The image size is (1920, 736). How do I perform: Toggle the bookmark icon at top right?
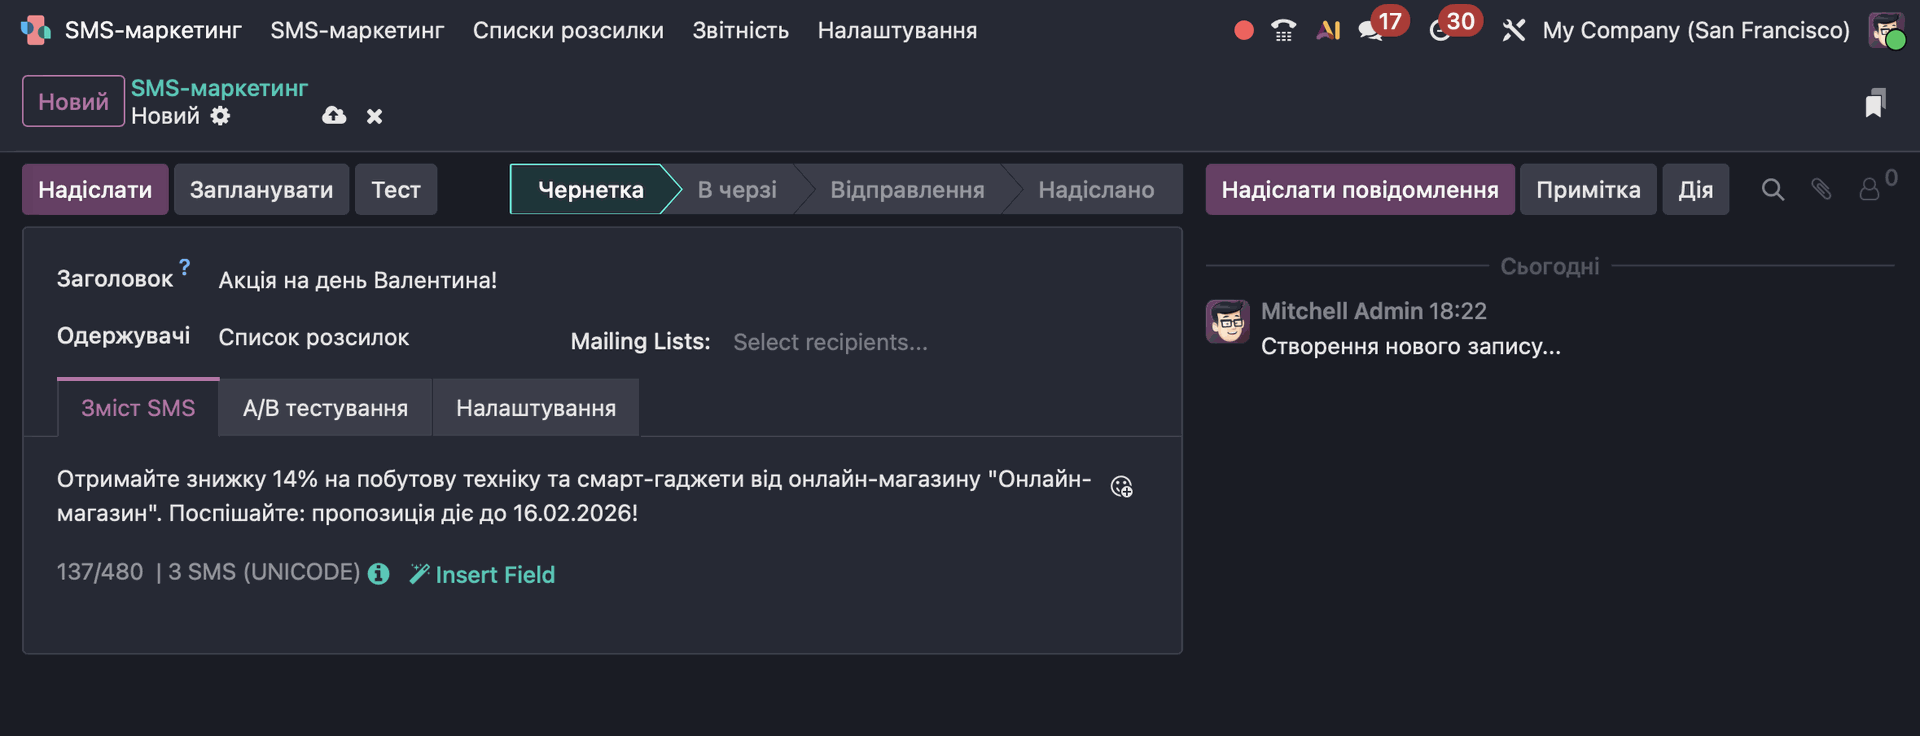1875,103
